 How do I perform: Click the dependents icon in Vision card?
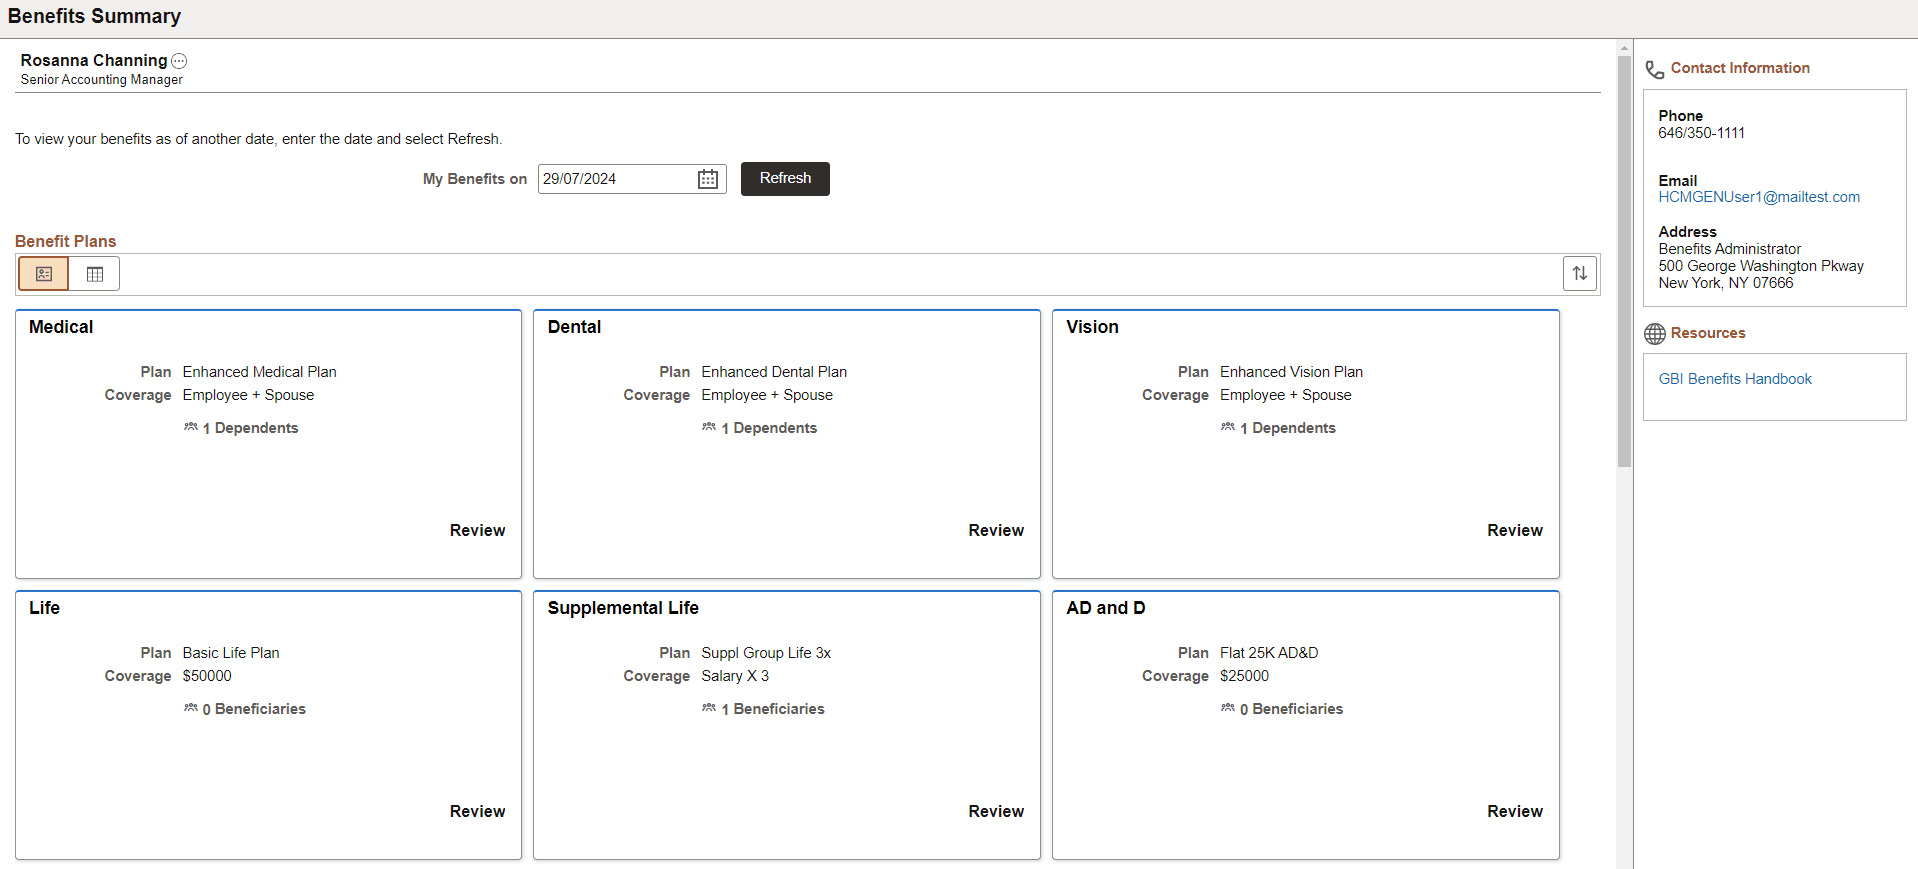click(1228, 427)
